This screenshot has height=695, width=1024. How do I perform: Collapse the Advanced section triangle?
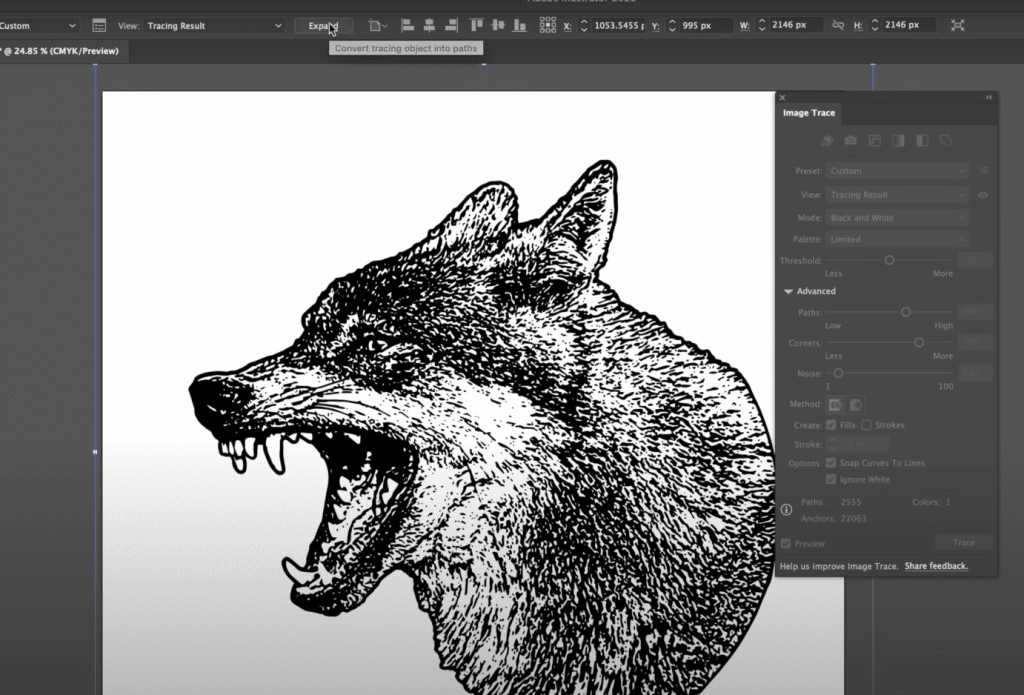point(788,291)
